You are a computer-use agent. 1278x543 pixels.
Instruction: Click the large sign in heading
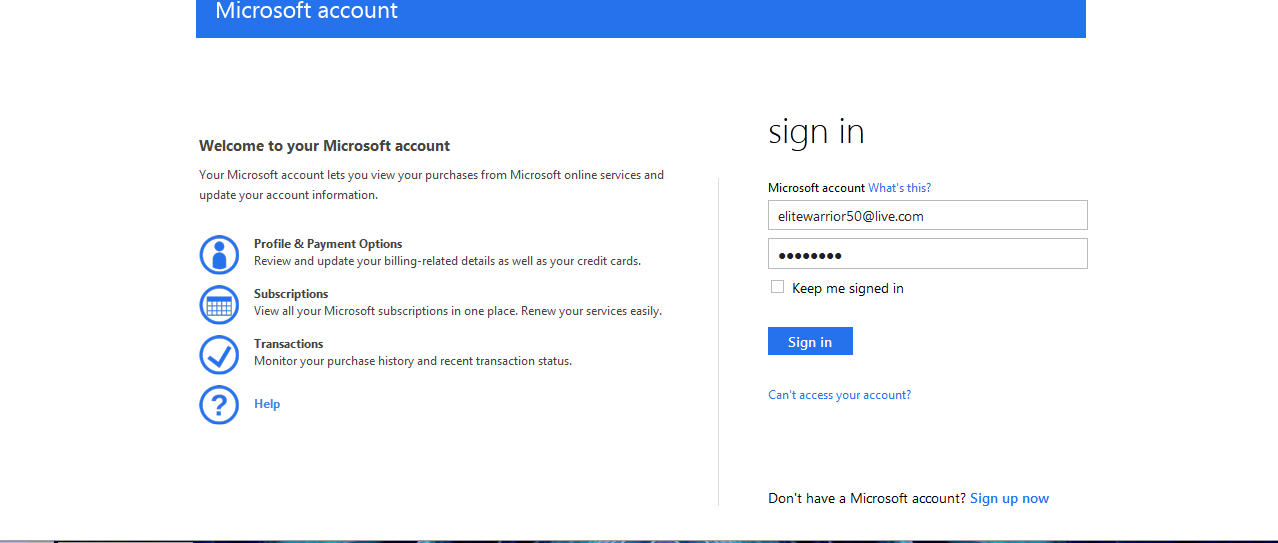point(816,132)
